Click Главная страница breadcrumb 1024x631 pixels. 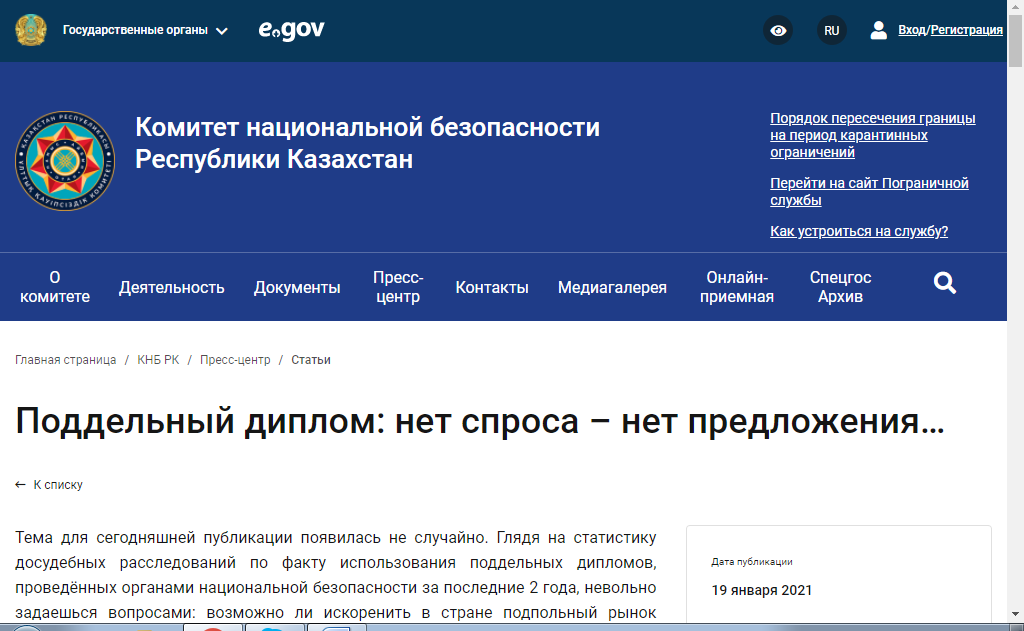pos(66,360)
